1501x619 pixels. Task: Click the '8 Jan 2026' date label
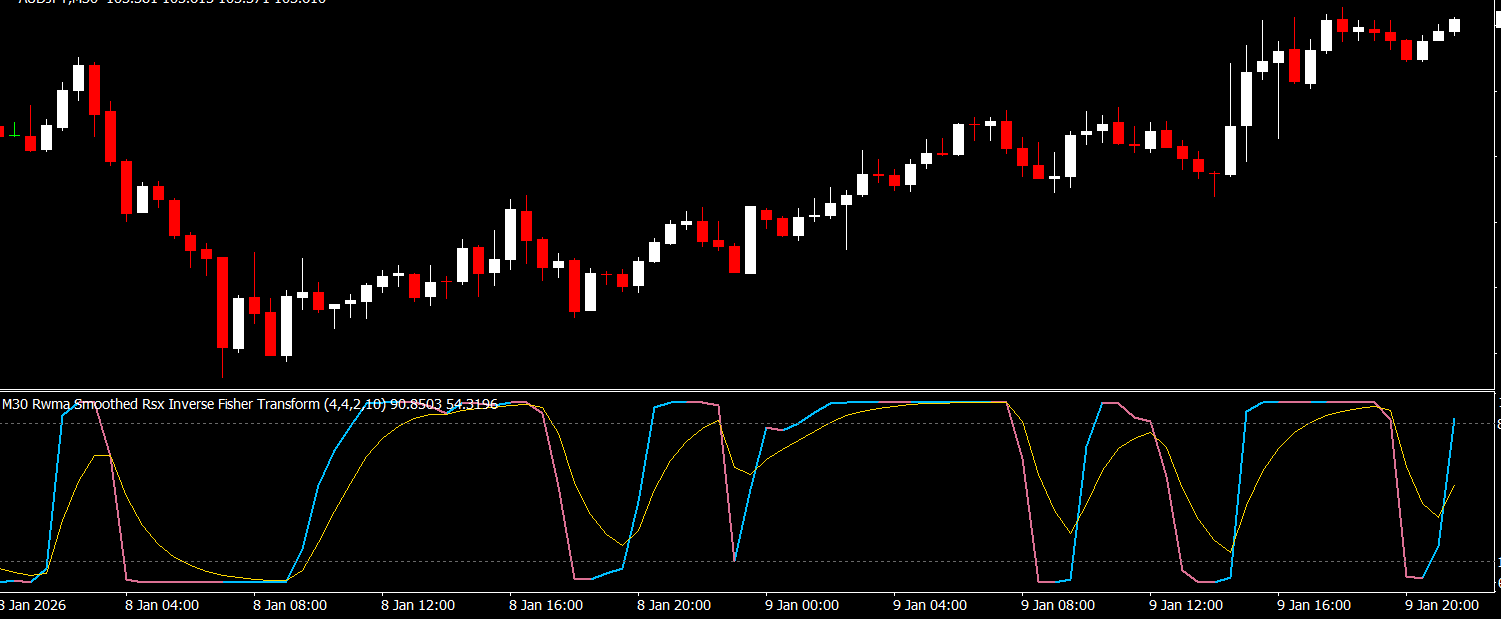32,605
